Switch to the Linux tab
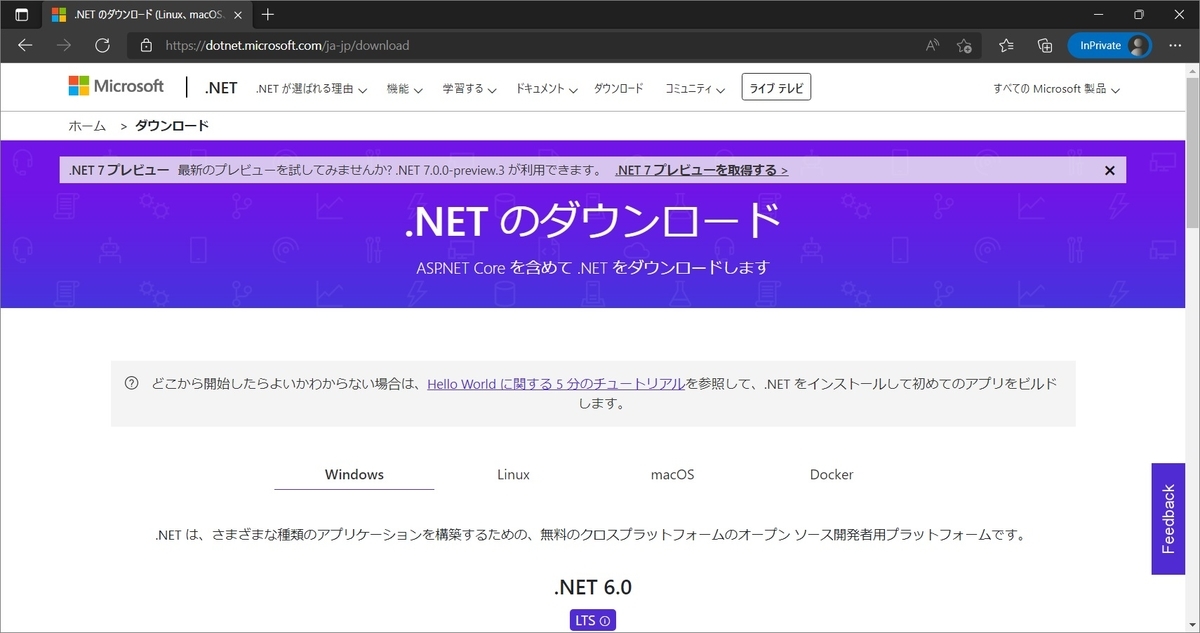The width and height of the screenshot is (1200, 633). pyautogui.click(x=513, y=475)
